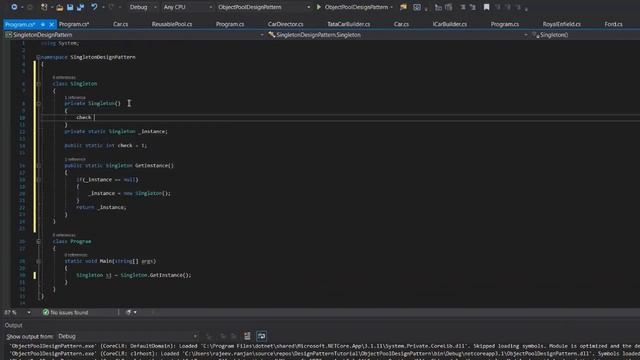The image size is (640, 360).
Task: Close the active Program.cs tab
Action: pos(51,24)
